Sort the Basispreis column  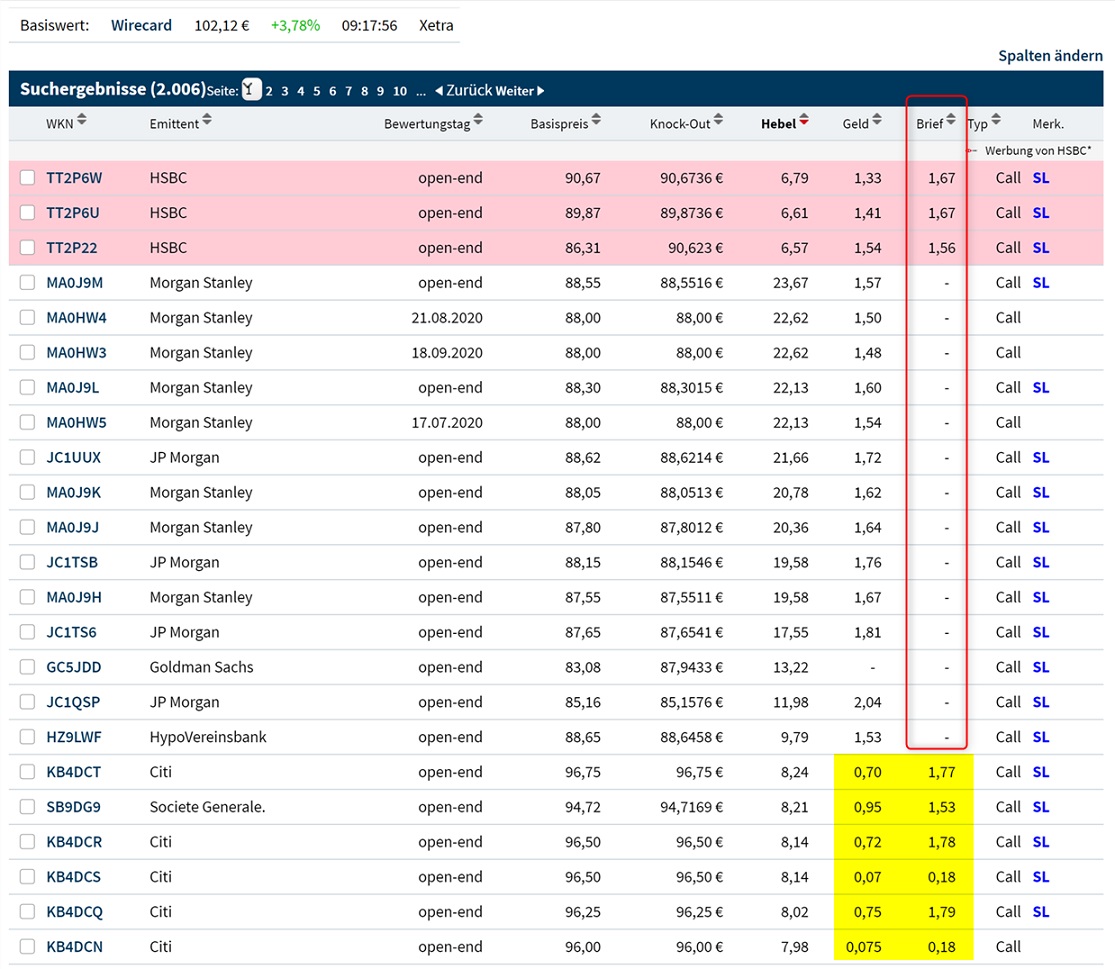click(597, 122)
